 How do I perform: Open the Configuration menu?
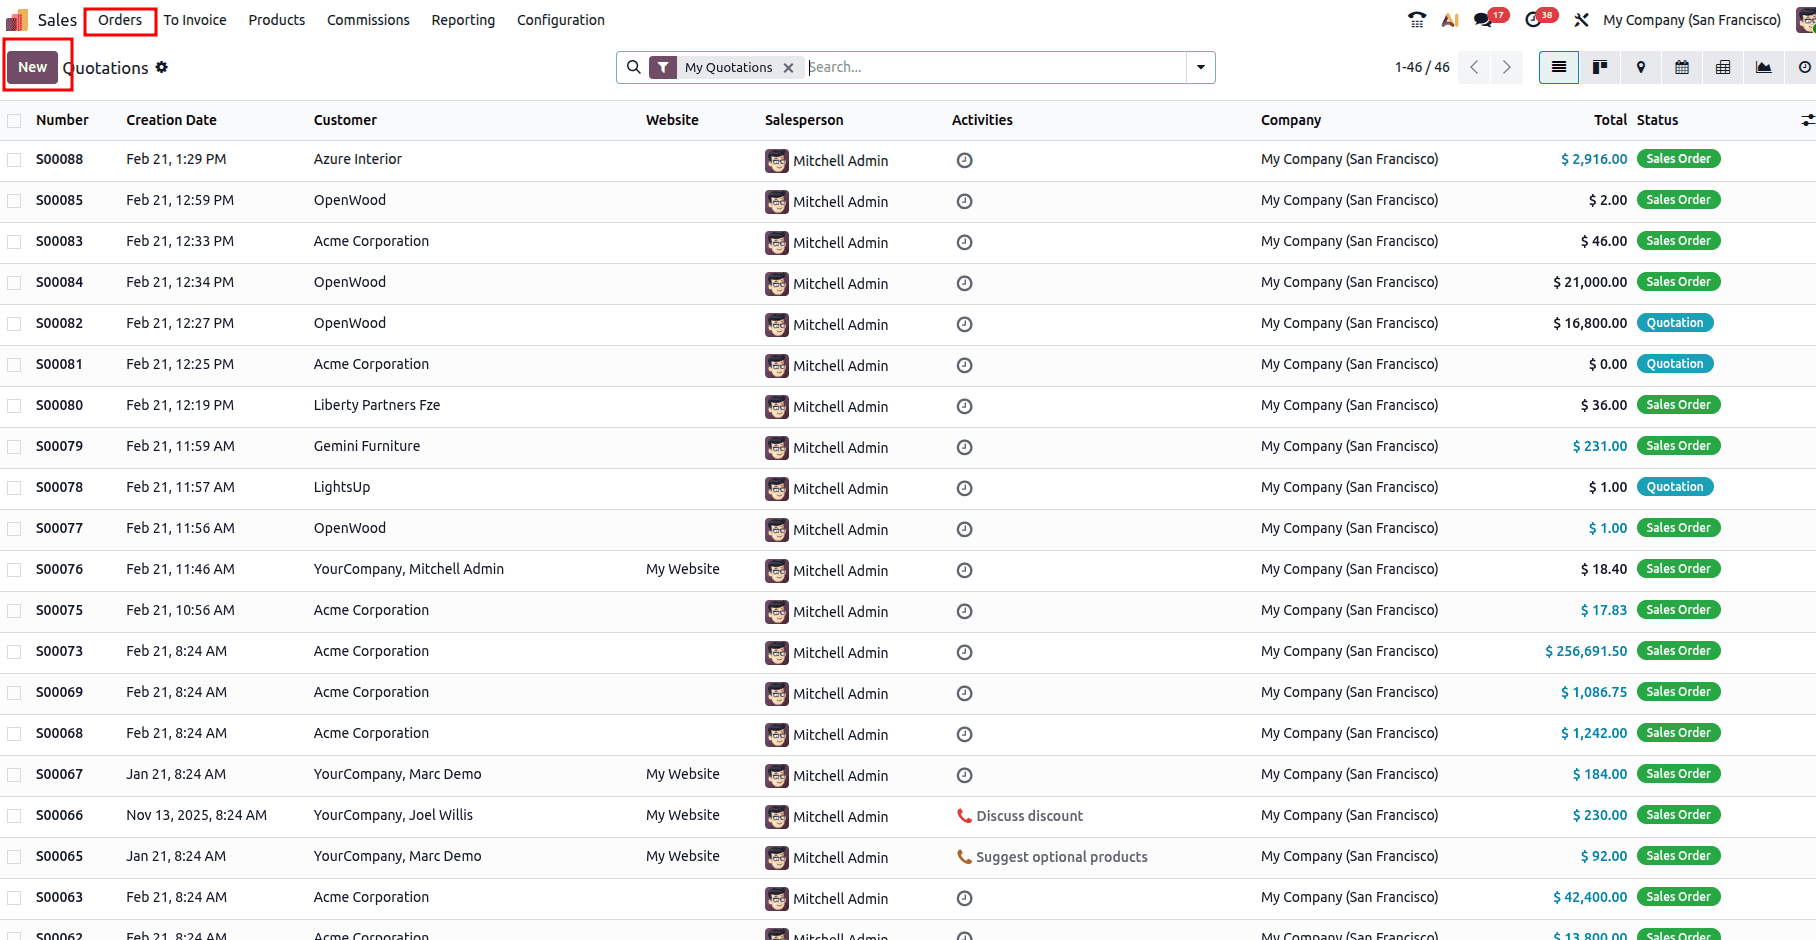561,20
